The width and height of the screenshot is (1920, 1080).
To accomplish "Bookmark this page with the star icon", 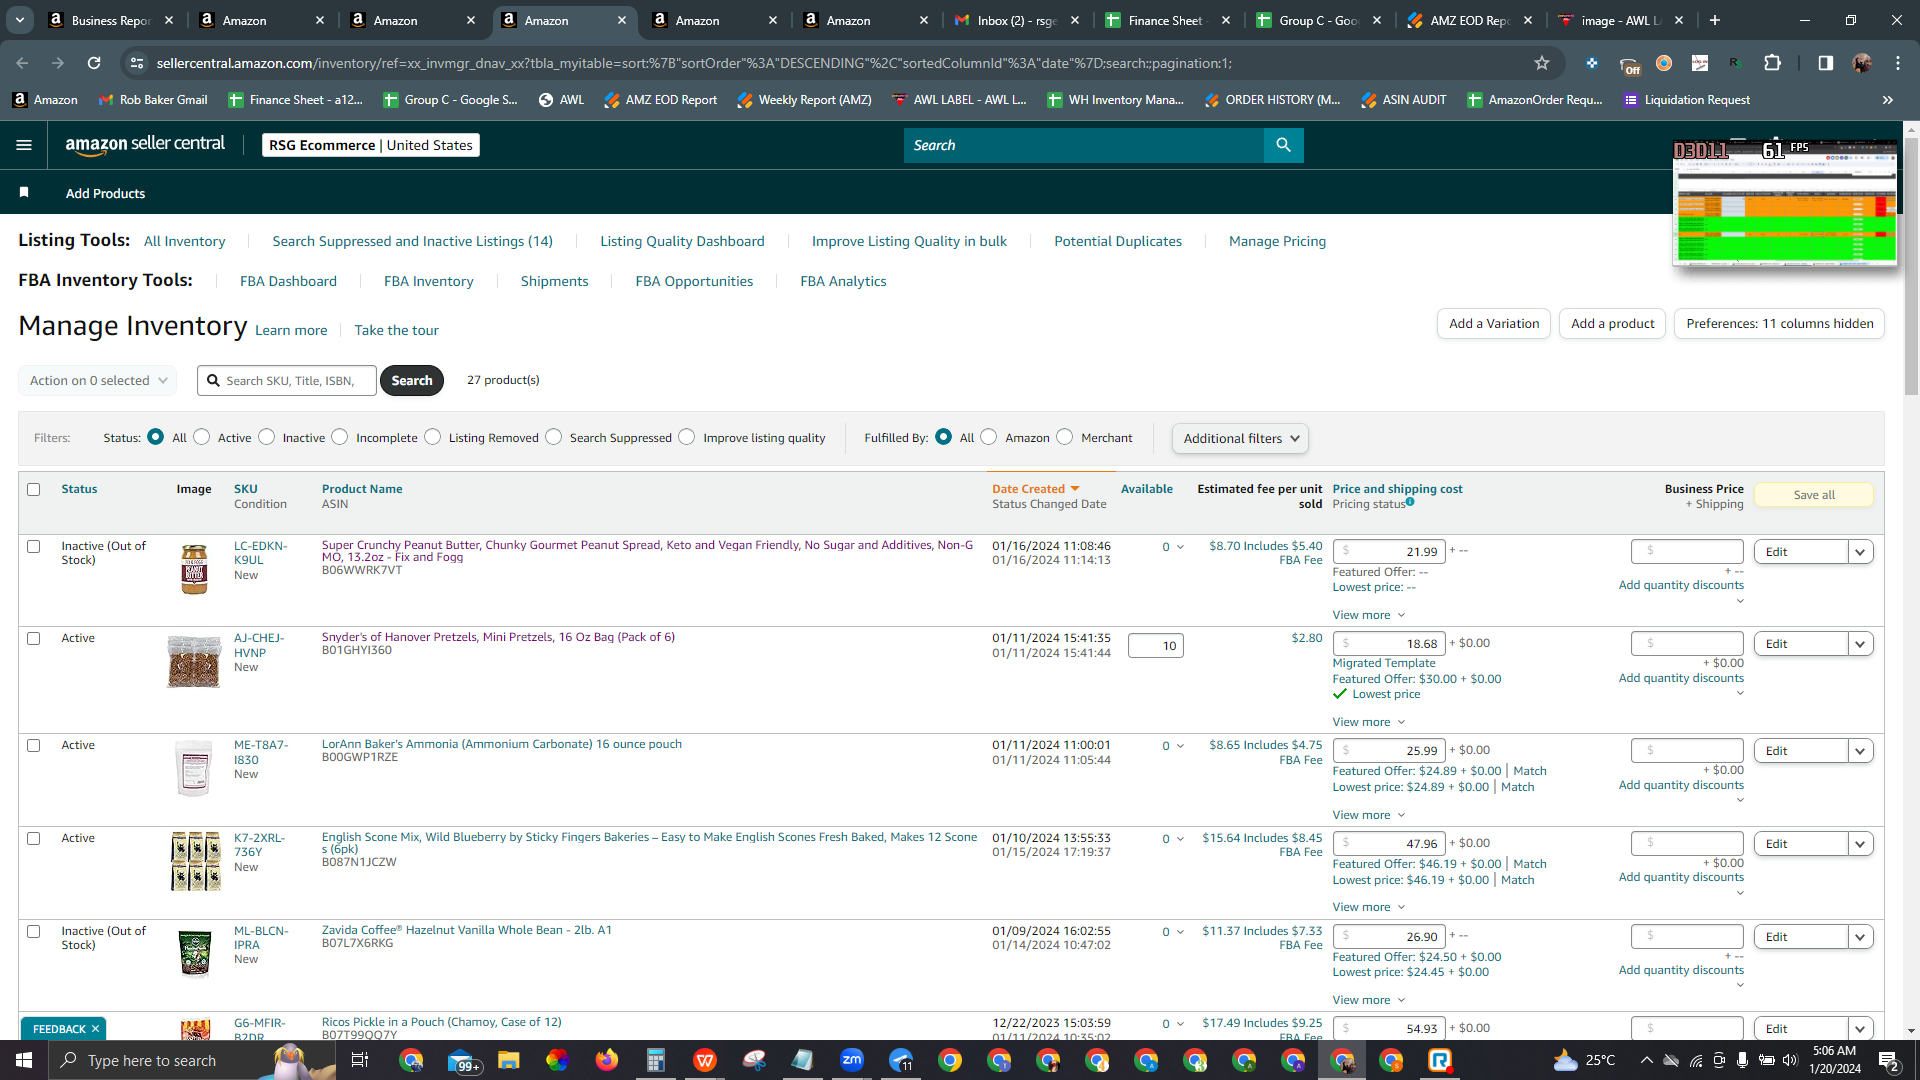I will click(1542, 63).
